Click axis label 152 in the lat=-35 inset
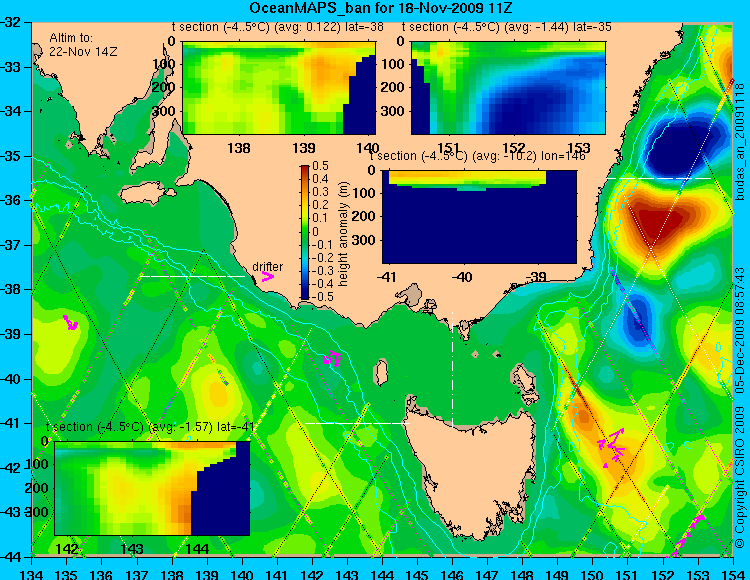 (x=514, y=147)
